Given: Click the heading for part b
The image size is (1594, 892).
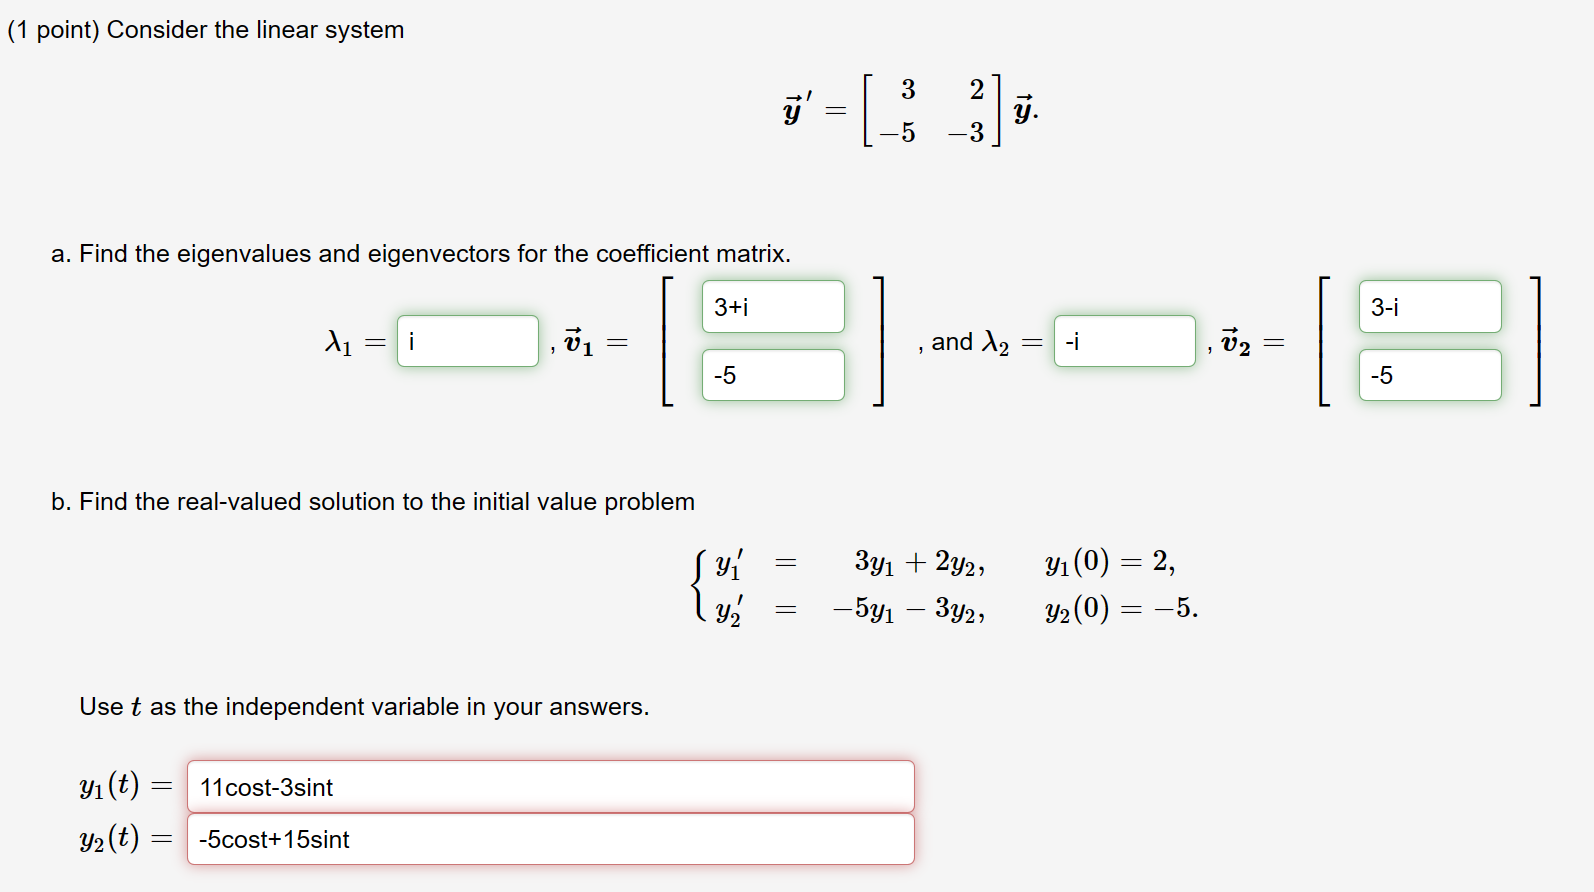Looking at the screenshot, I should coord(373,501).
